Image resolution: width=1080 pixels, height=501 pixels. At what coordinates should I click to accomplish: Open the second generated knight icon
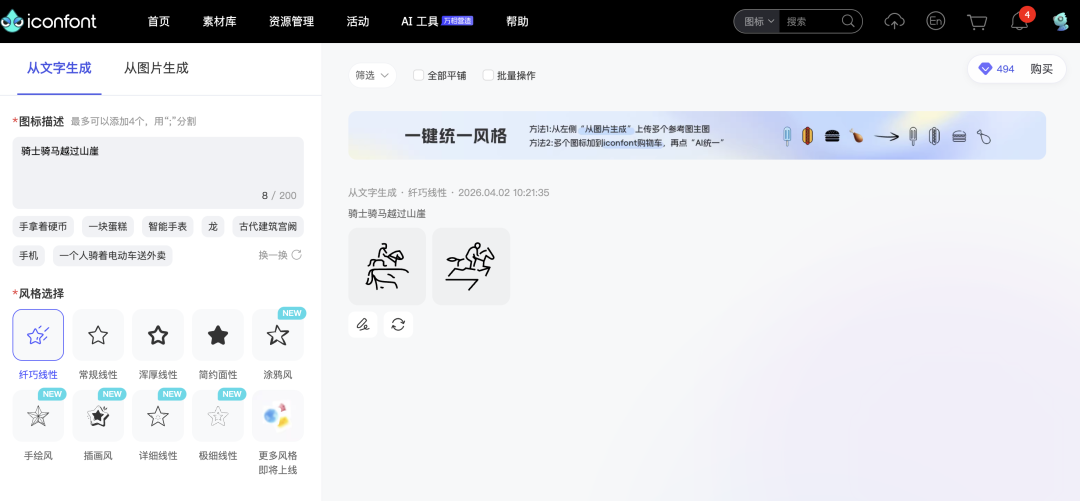[x=471, y=266]
